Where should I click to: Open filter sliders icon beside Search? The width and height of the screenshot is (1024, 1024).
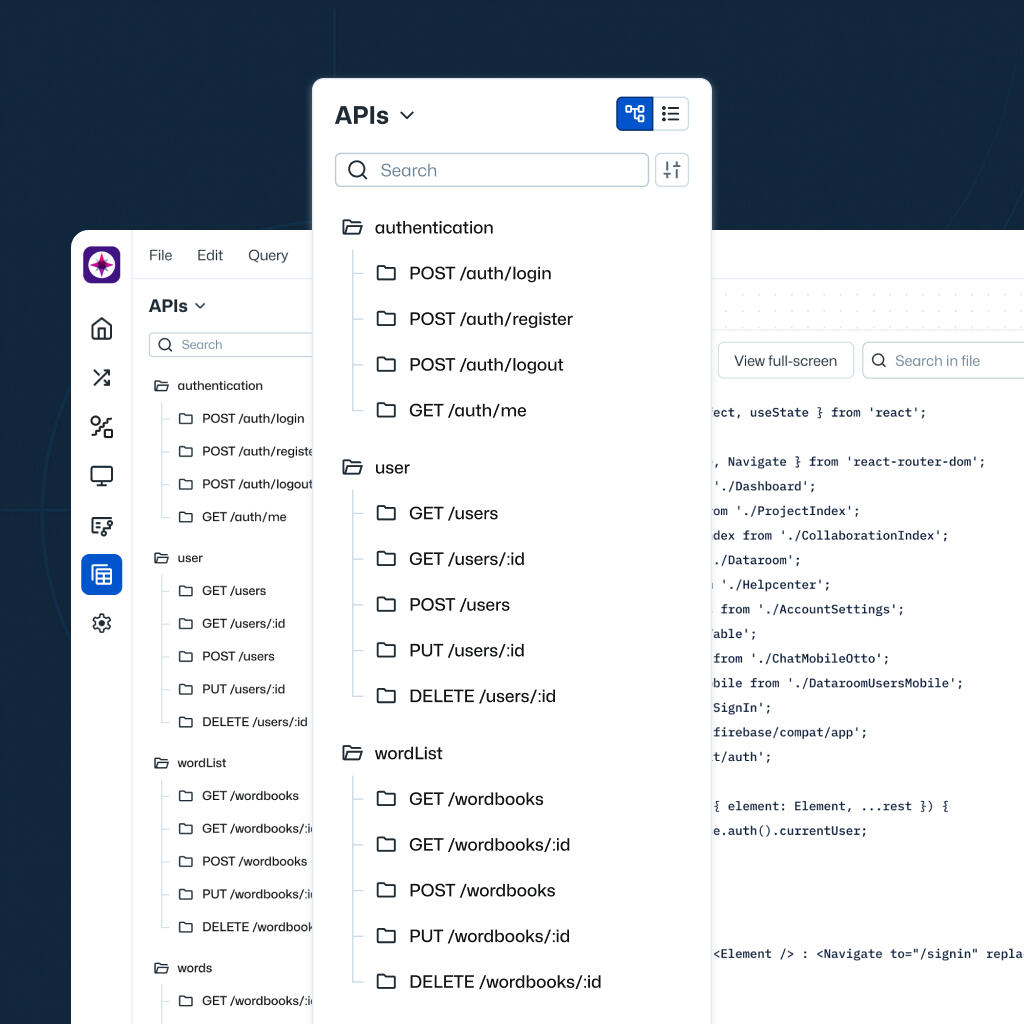pos(672,170)
